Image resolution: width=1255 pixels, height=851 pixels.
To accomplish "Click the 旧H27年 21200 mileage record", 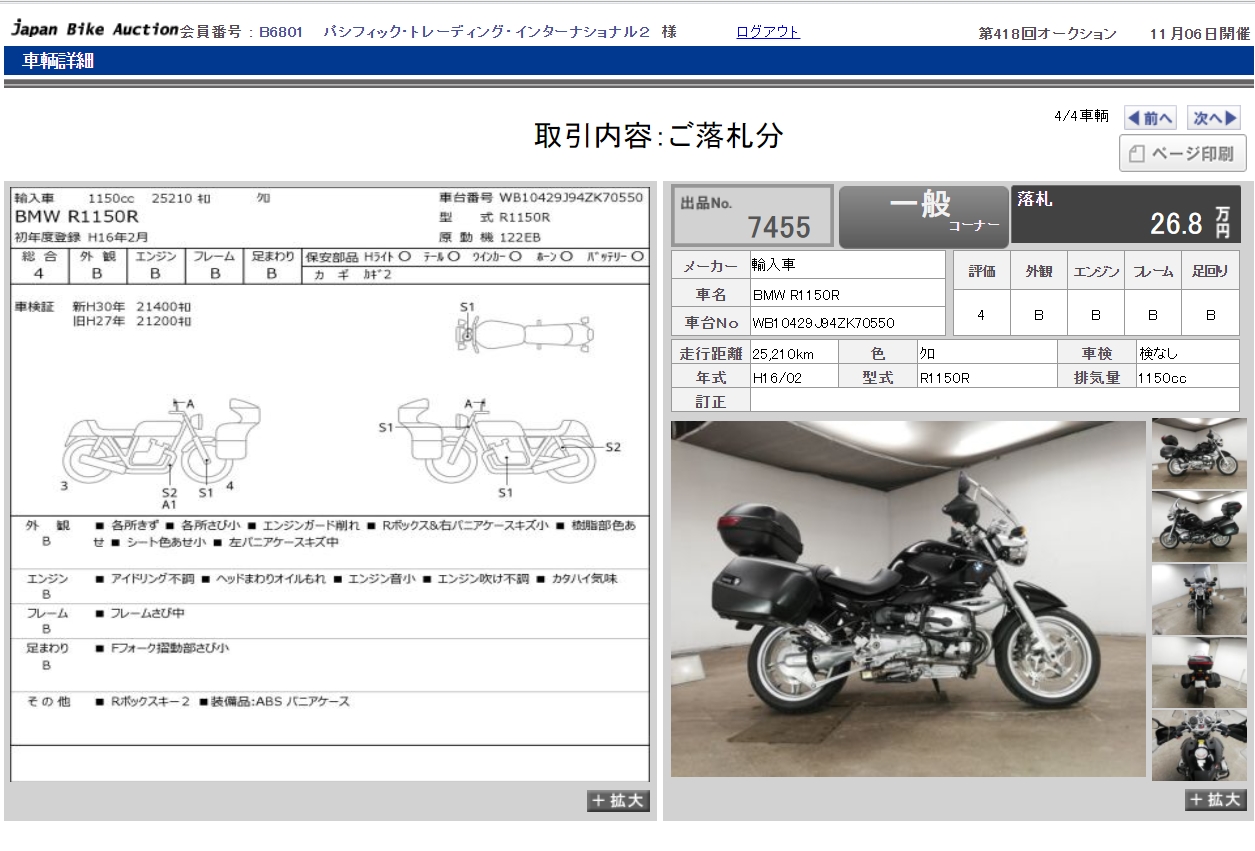I will tap(133, 321).
